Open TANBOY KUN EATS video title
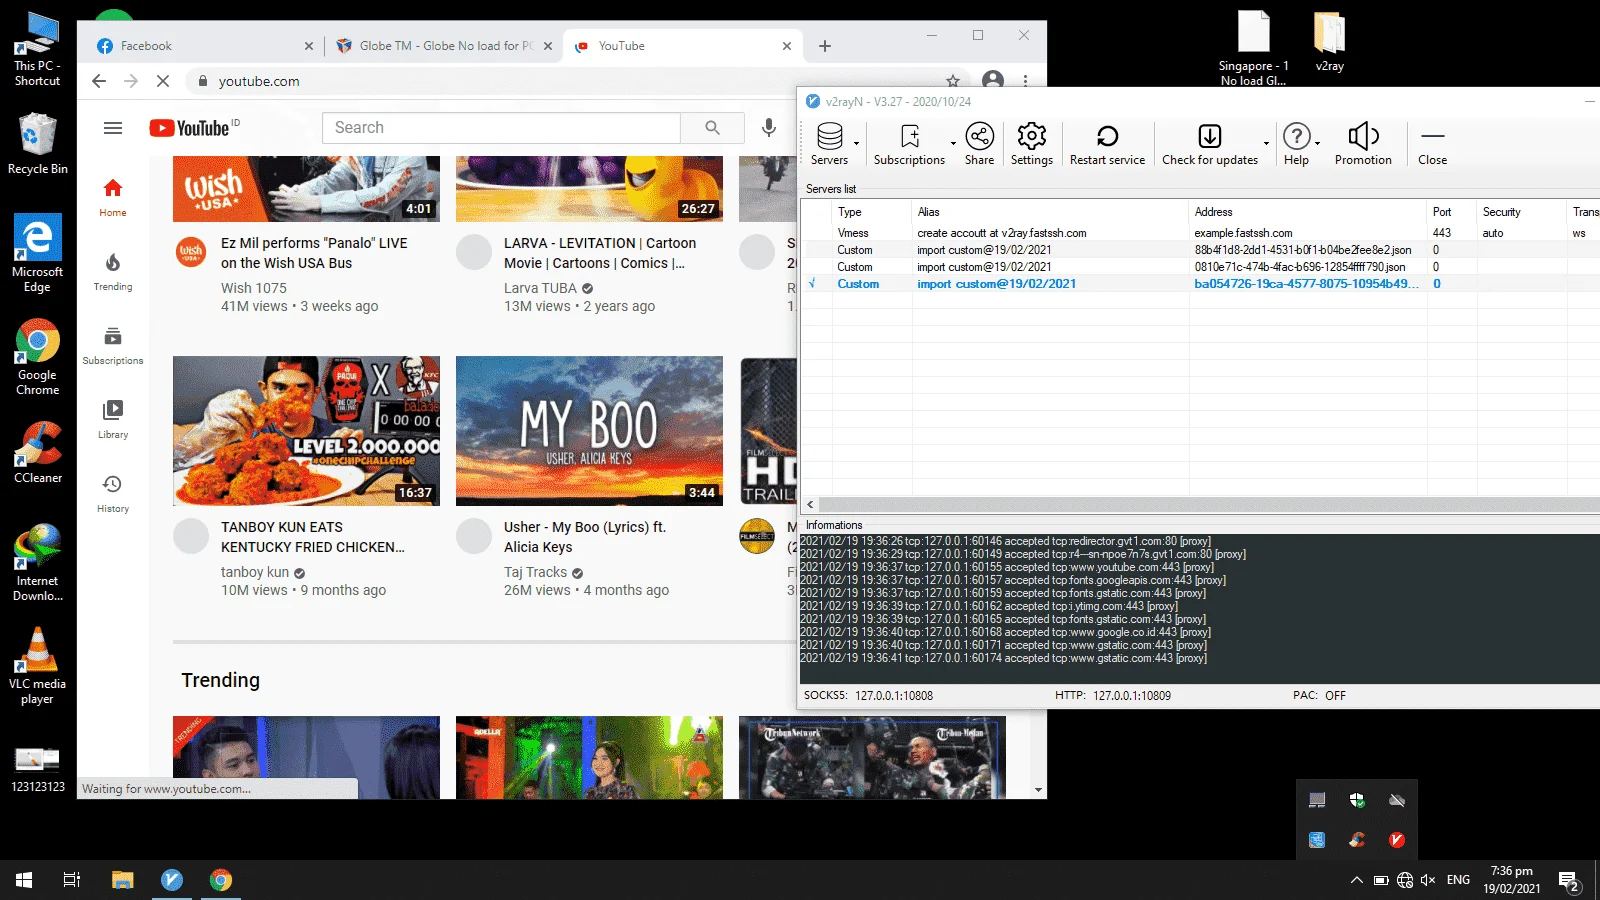 (x=313, y=537)
